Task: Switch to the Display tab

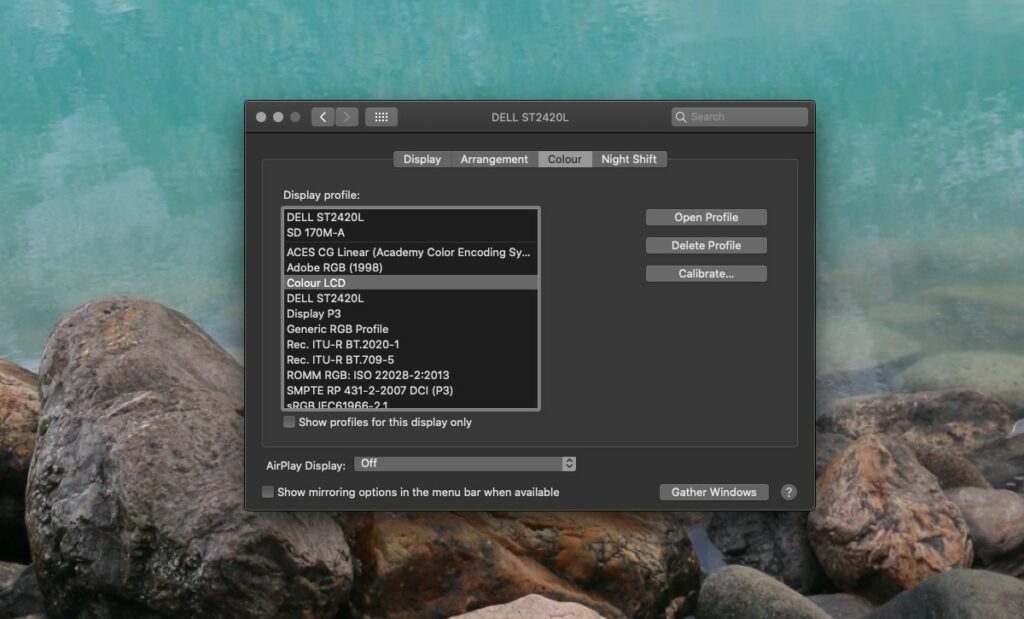Action: click(421, 159)
